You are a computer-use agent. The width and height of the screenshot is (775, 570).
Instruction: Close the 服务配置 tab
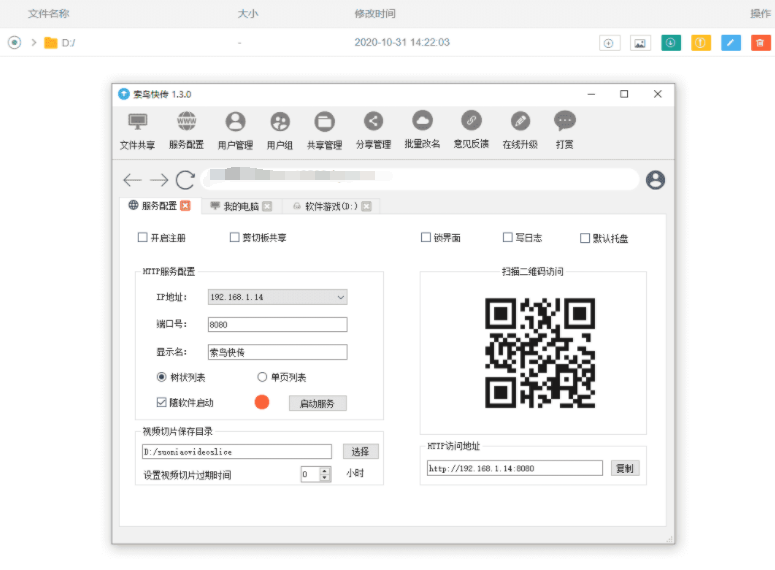[185, 206]
